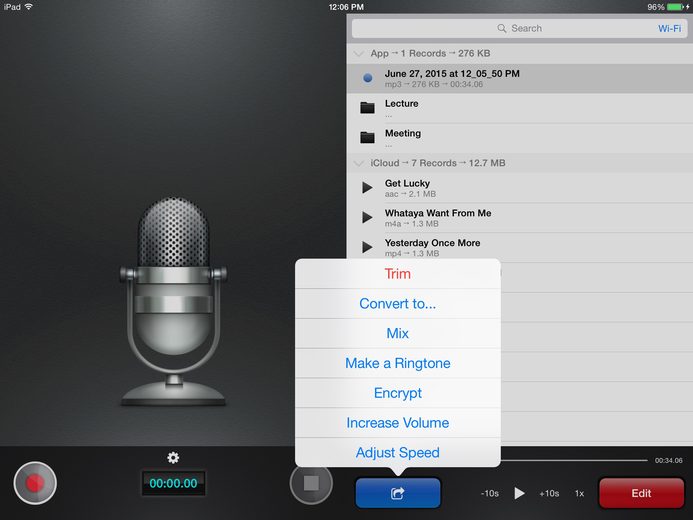This screenshot has width=693, height=520.
Task: Open the Wi-Fi transfer link
Action: (669, 28)
